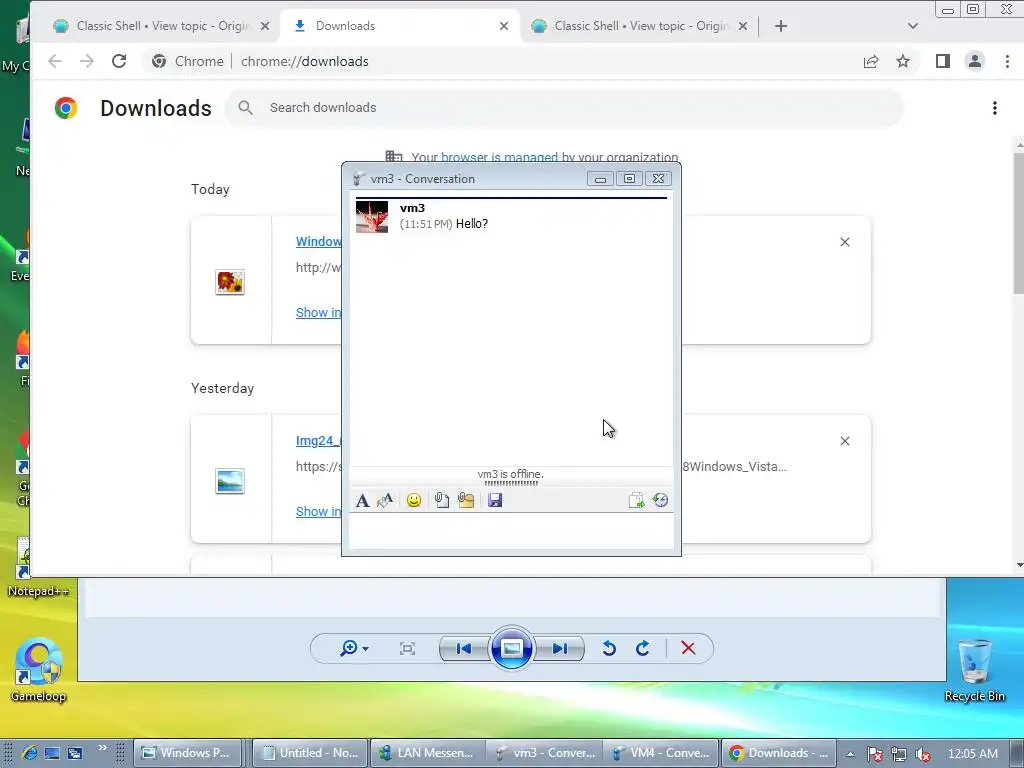Go back in Chrome
Screen dimensions: 1024x768
[x=55, y=61]
